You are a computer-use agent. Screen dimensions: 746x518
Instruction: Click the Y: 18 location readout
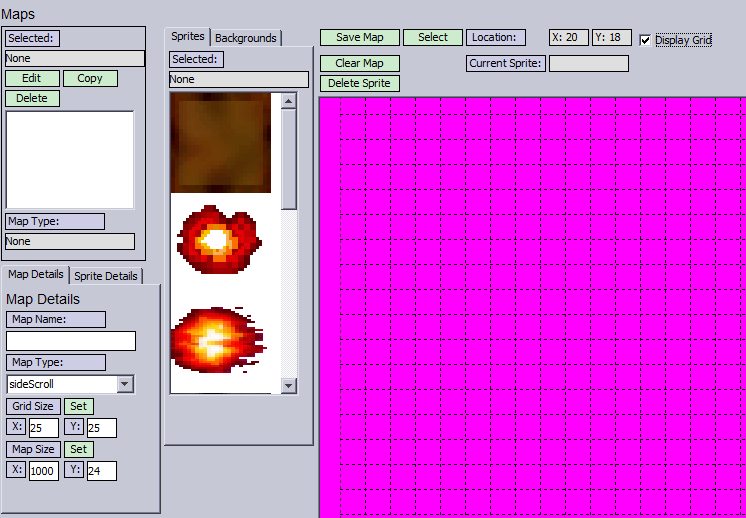(x=612, y=38)
